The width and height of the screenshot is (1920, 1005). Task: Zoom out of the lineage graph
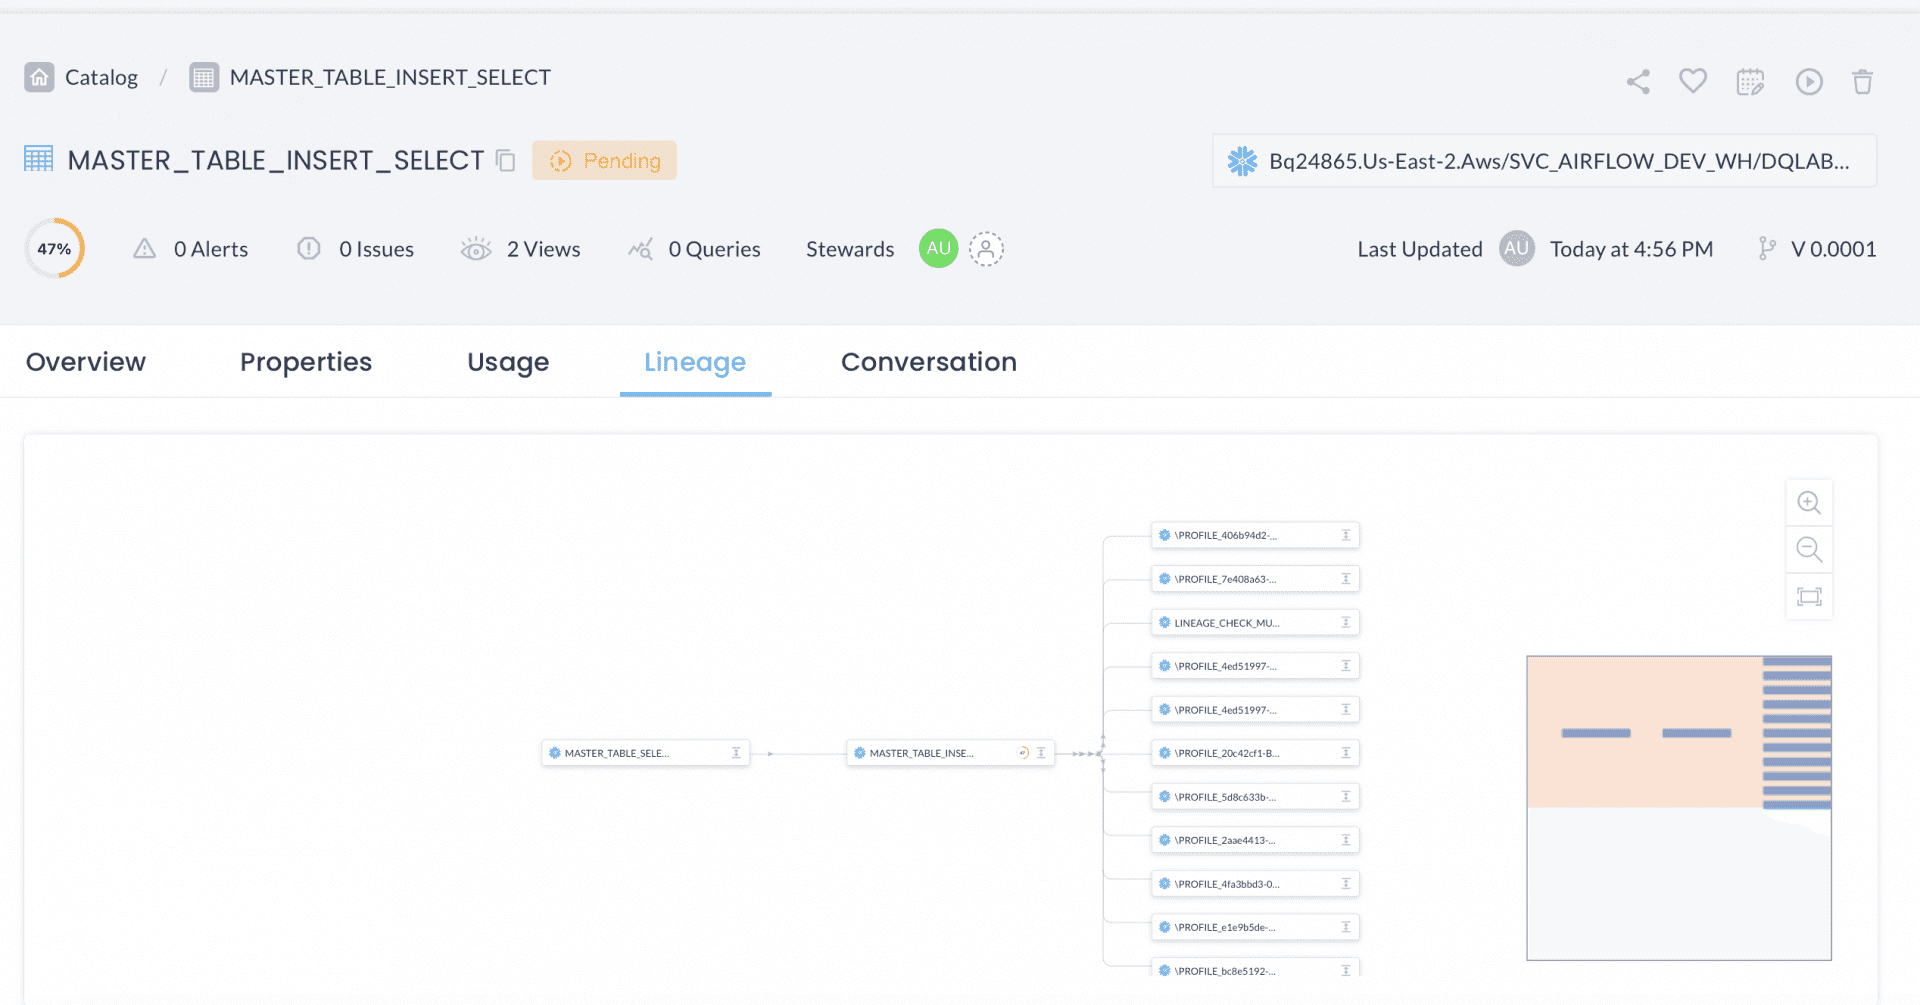pyautogui.click(x=1808, y=549)
